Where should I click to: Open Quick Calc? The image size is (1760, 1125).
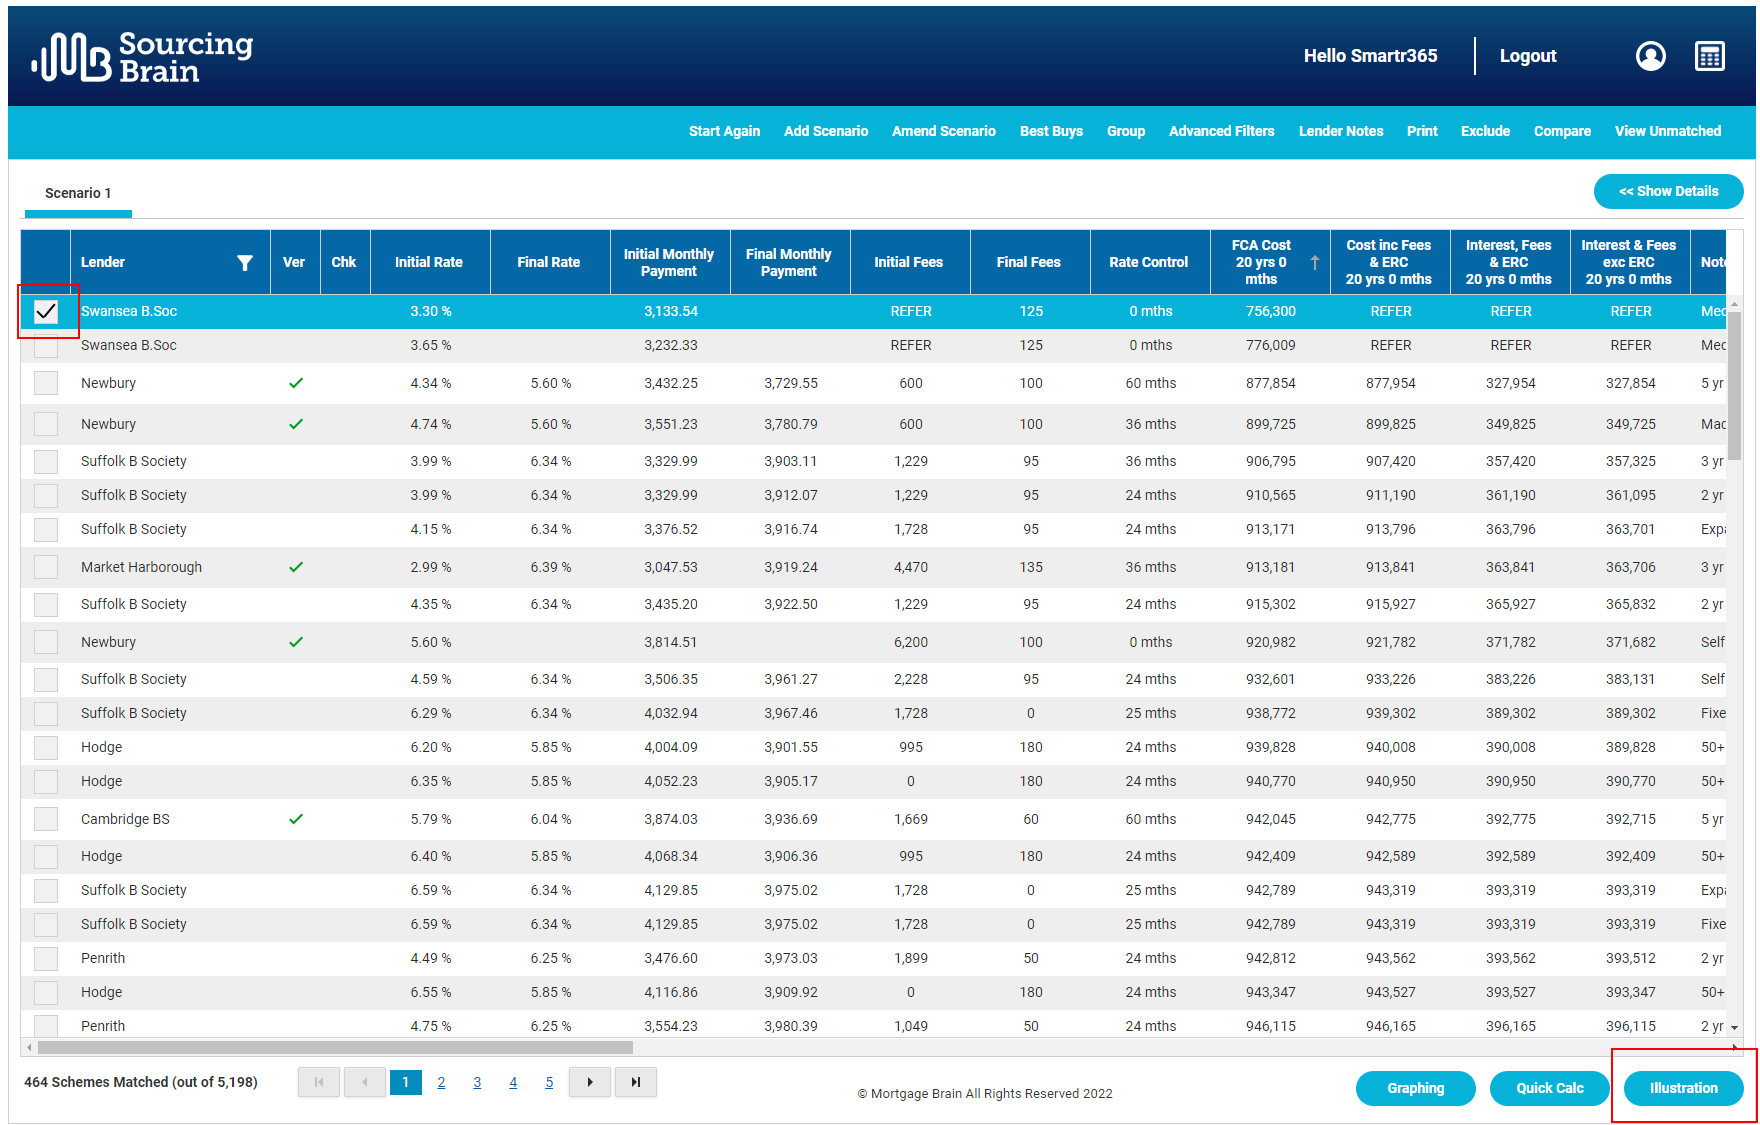click(1549, 1088)
